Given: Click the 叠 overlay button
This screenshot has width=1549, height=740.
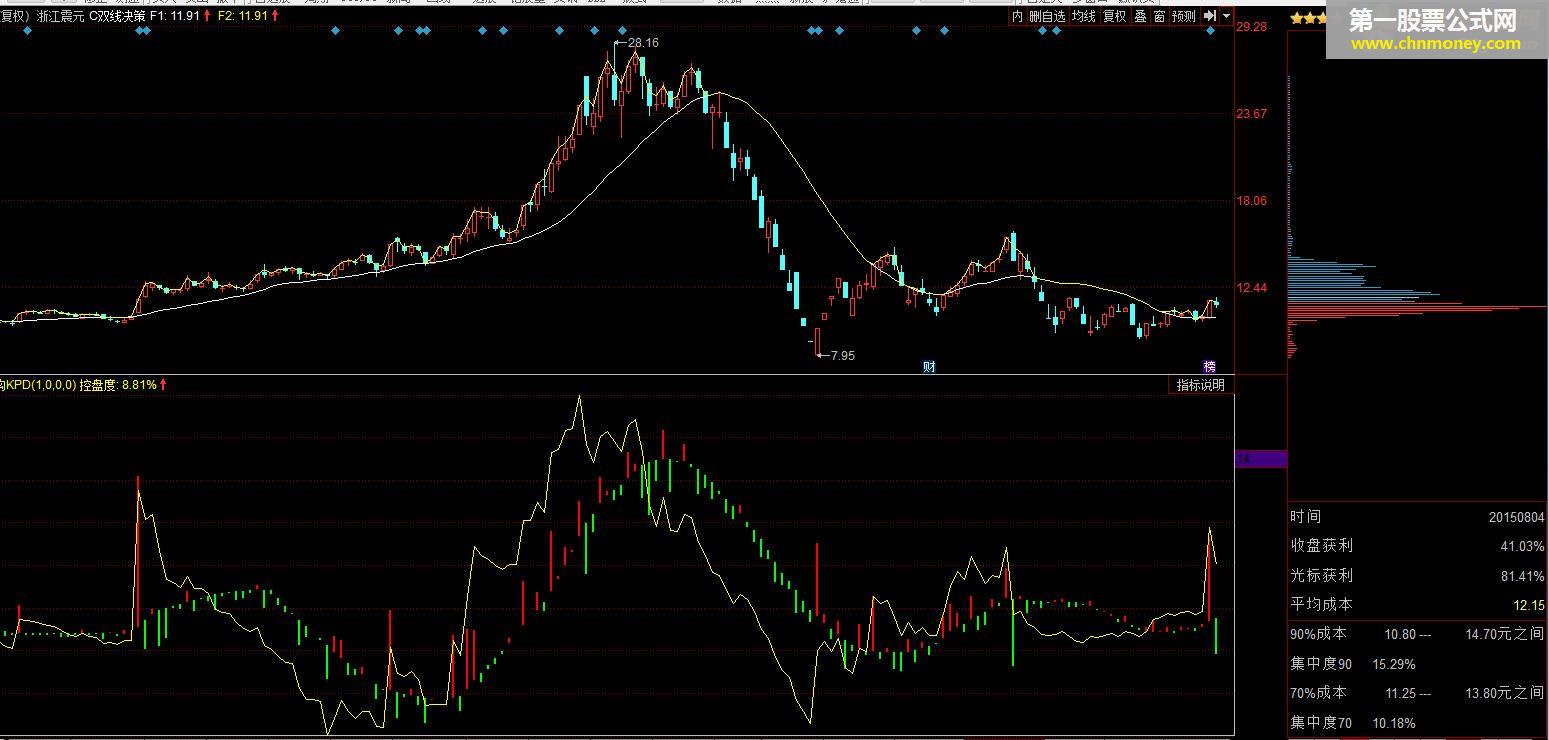Looking at the screenshot, I should pos(1140,16).
